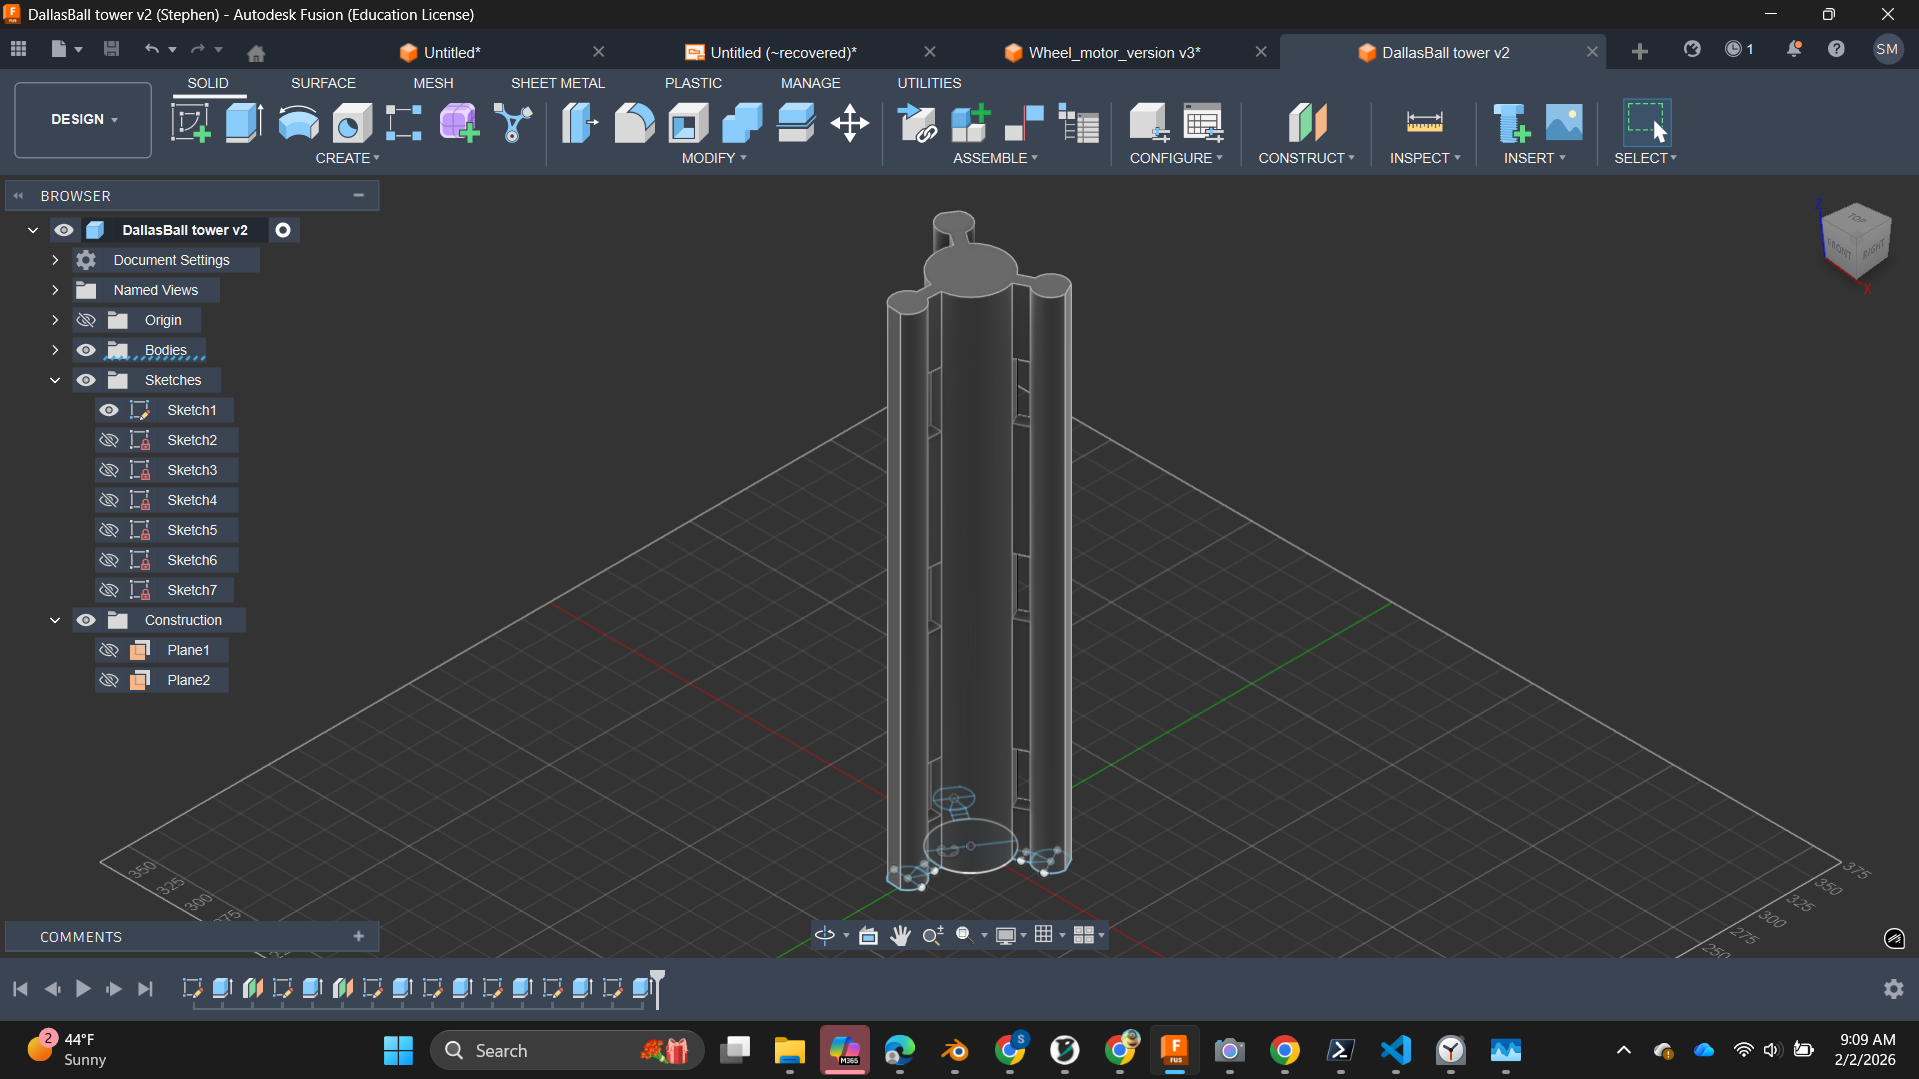This screenshot has width=1919, height=1079.
Task: Select the Extrude tool
Action: click(244, 124)
